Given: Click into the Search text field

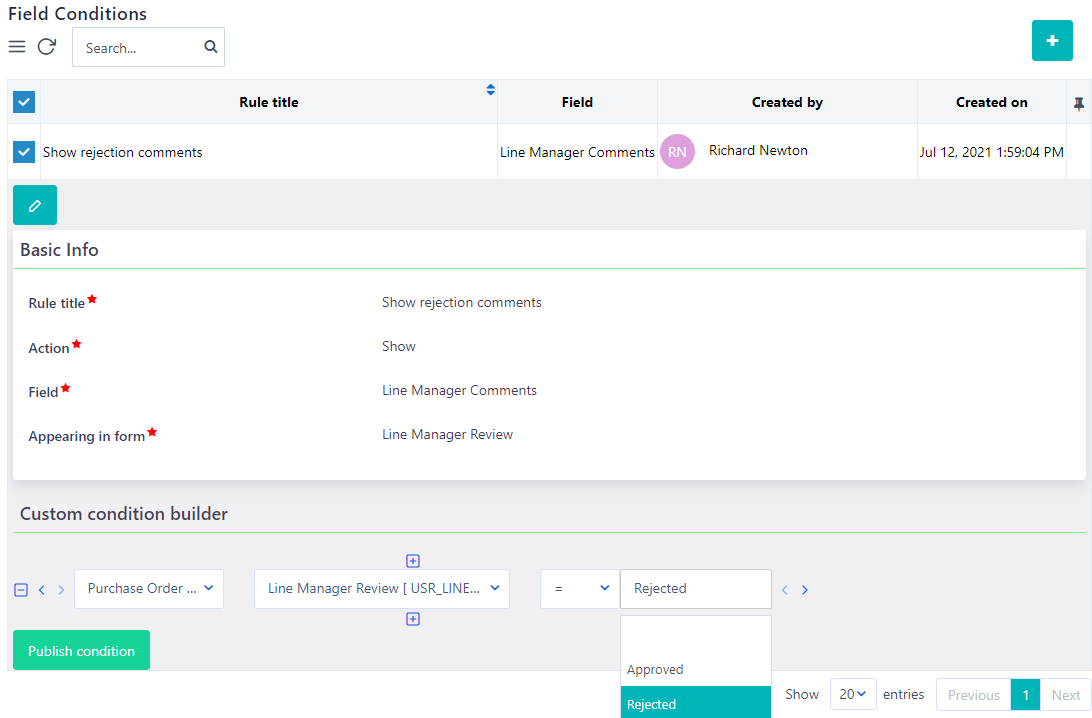Looking at the screenshot, I should (140, 48).
